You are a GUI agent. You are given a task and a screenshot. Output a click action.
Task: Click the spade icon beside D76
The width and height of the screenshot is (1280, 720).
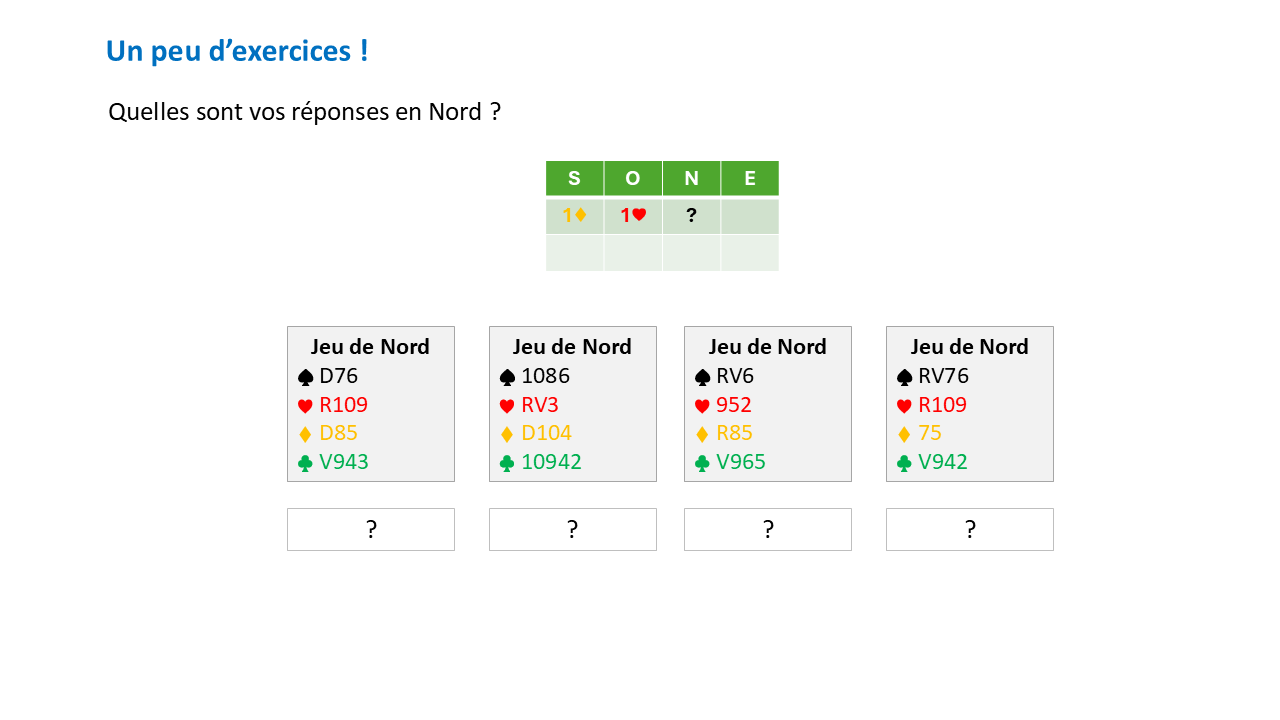coord(306,377)
